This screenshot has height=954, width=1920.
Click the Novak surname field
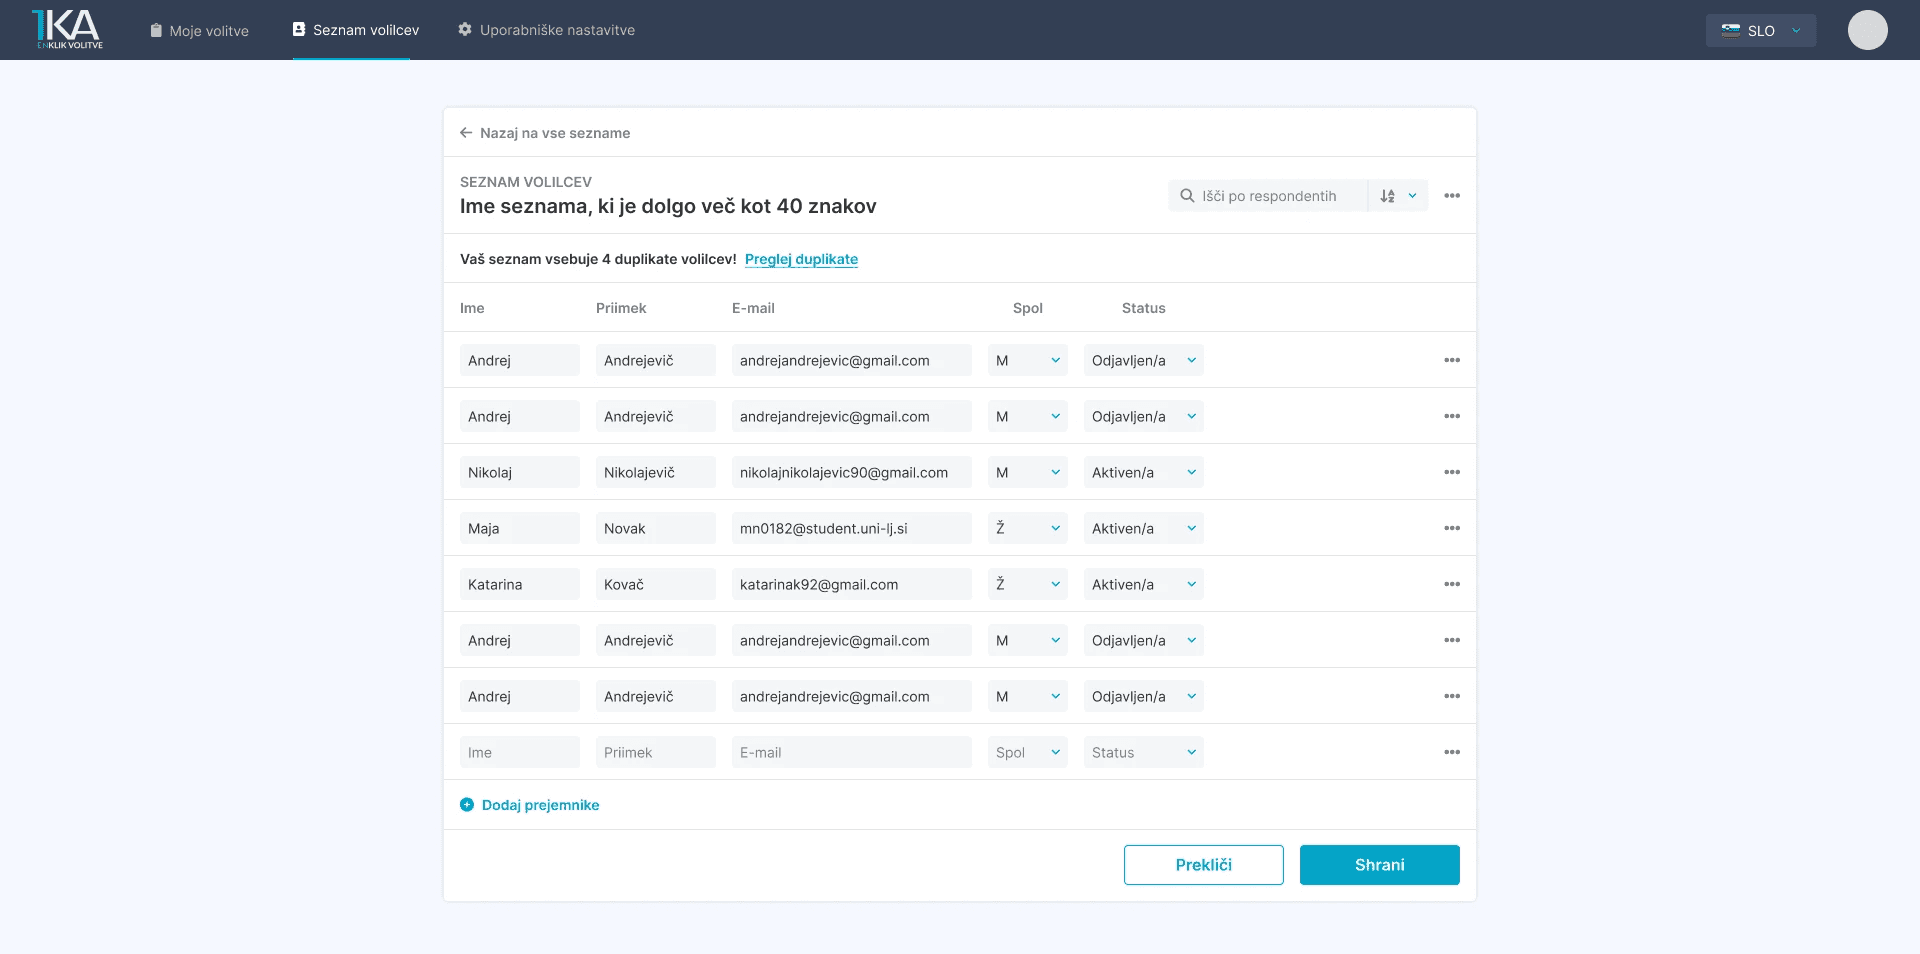coord(656,528)
